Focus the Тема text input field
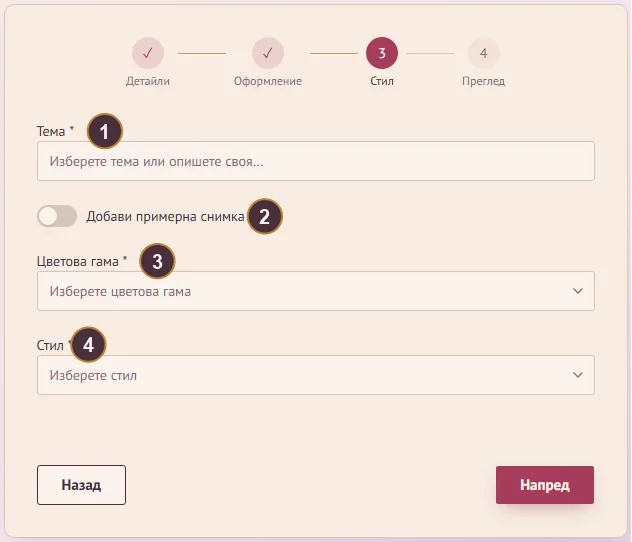The image size is (632, 542). (316, 161)
